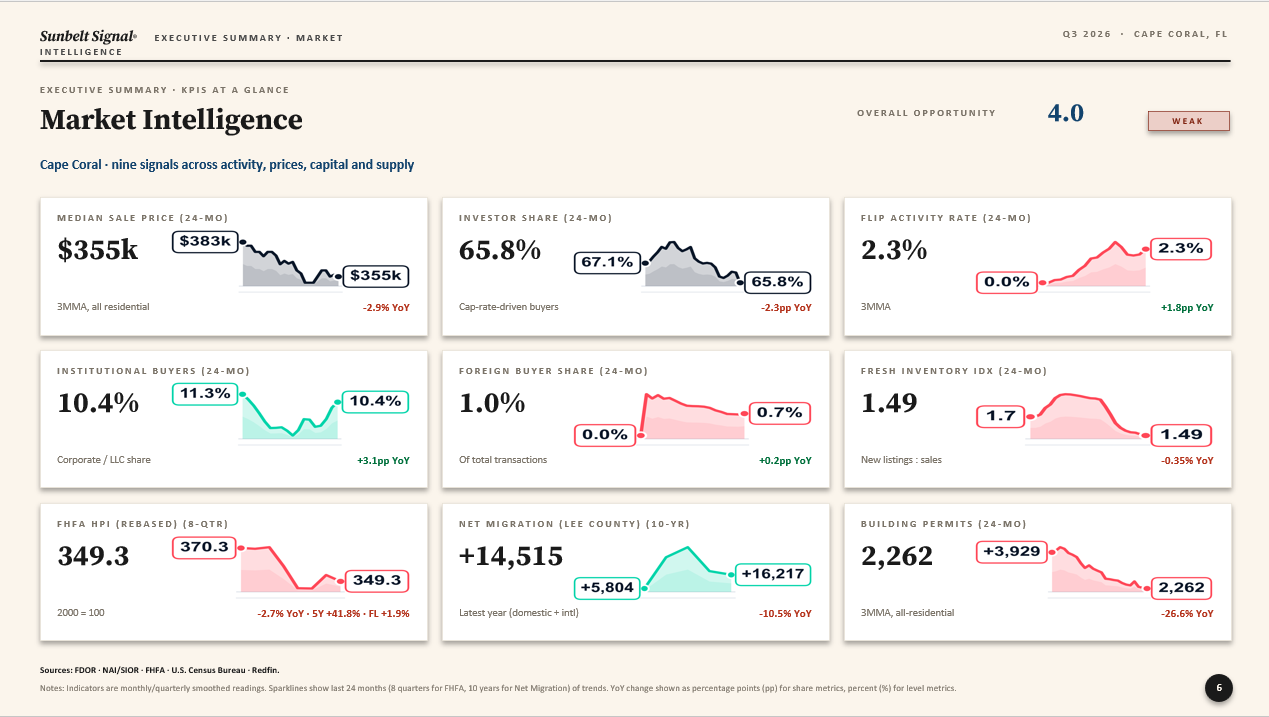Screen dimensions: 1269x717
Task: Open the Flip Activity Rate sparkline chart
Action: (1096, 264)
